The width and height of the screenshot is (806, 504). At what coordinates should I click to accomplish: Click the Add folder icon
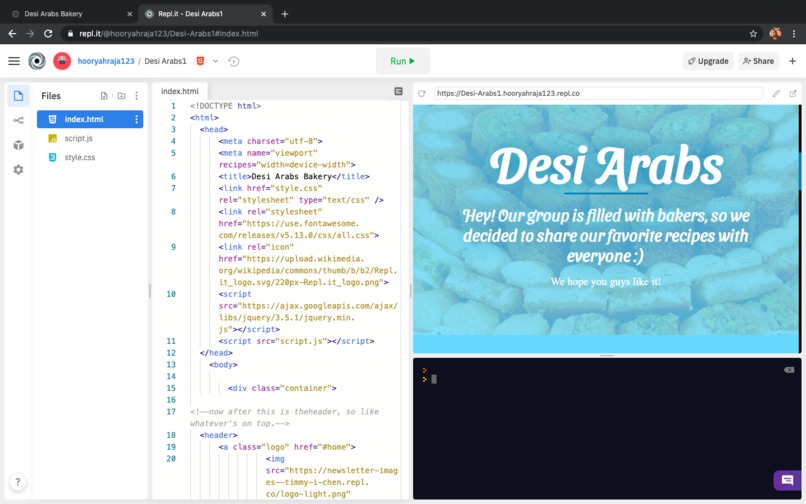click(121, 96)
